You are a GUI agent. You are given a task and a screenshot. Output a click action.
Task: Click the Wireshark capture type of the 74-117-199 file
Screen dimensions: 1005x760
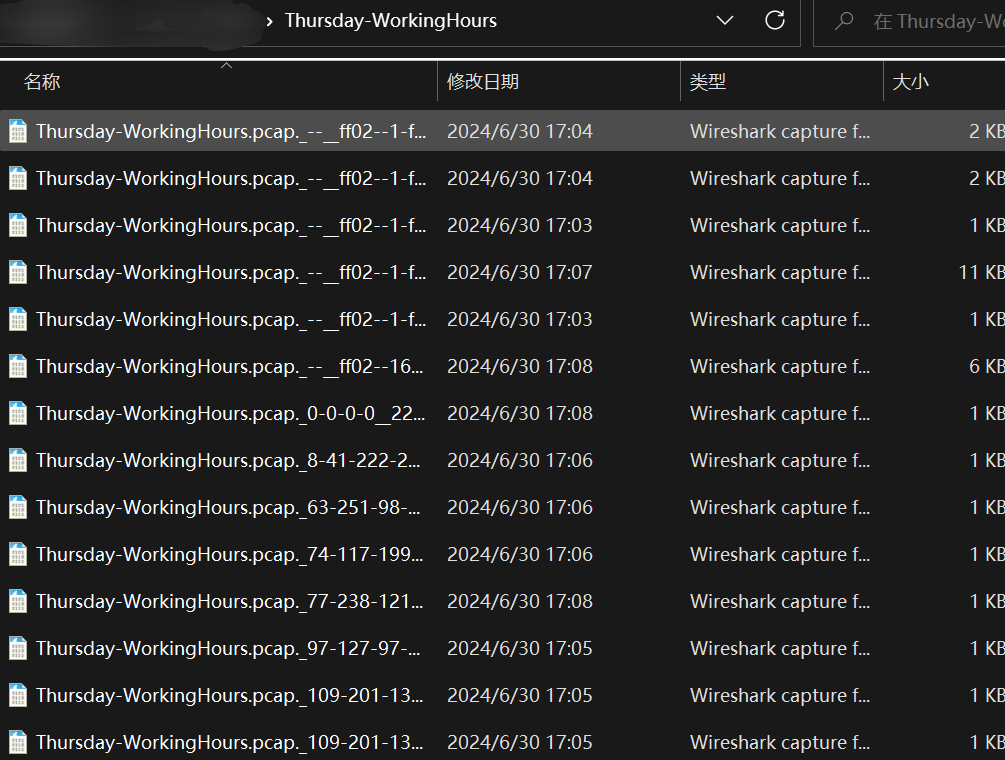point(780,554)
